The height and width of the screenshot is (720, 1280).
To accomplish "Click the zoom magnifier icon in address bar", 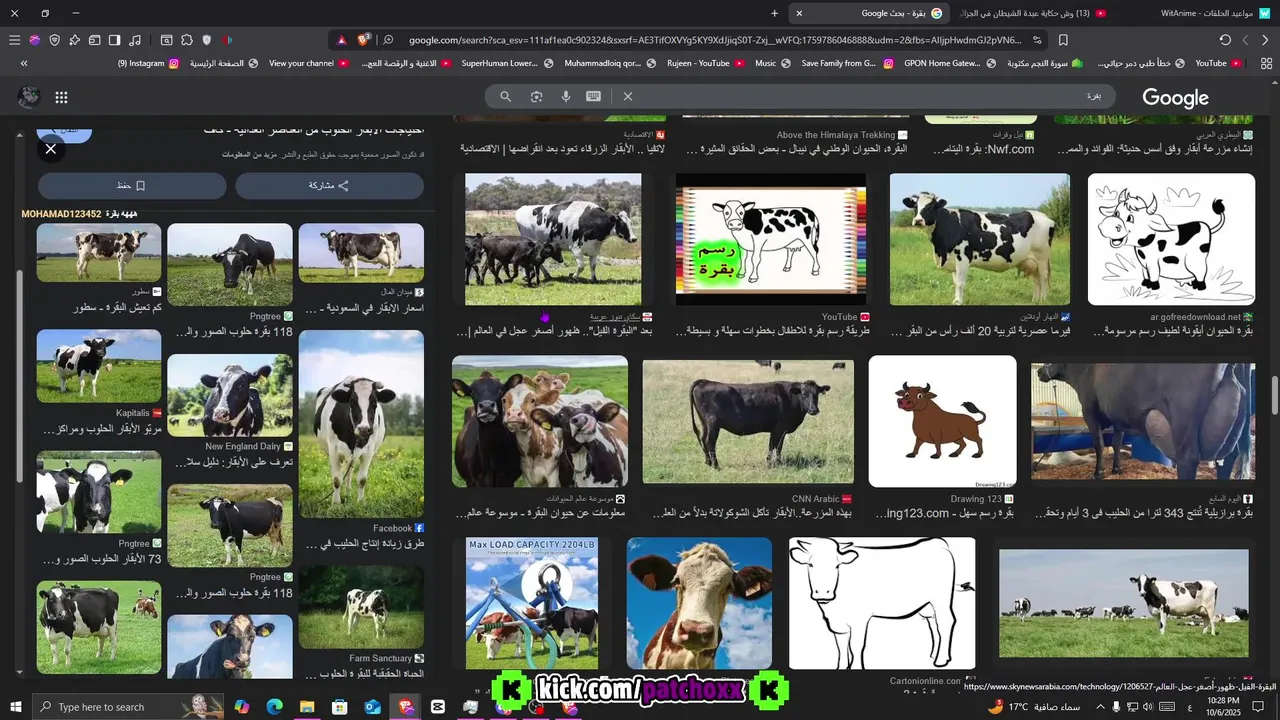I will point(388,40).
